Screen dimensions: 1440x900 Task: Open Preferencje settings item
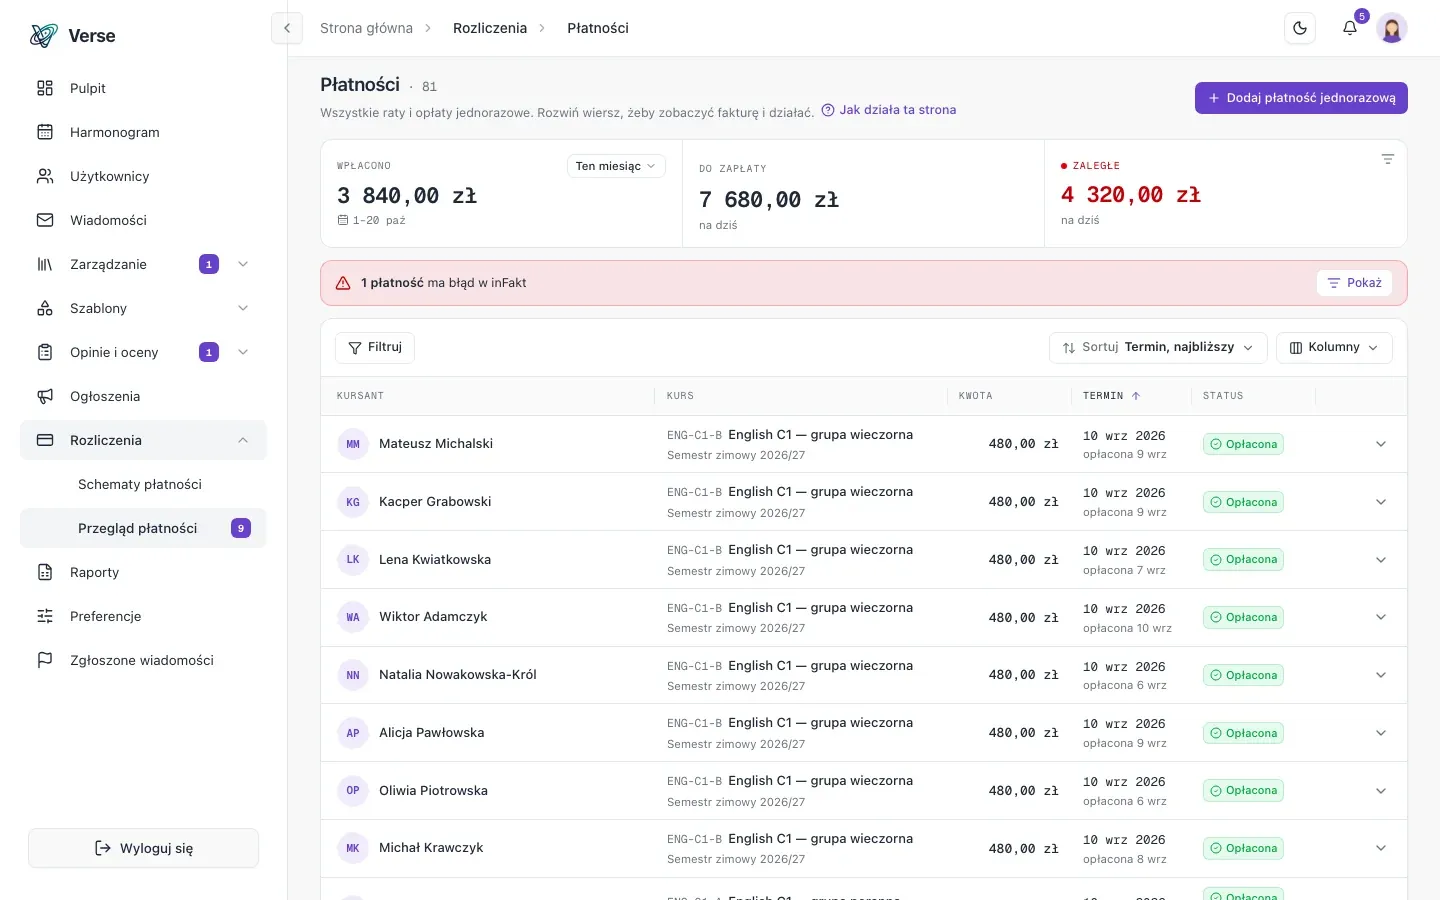pyautogui.click(x=143, y=616)
